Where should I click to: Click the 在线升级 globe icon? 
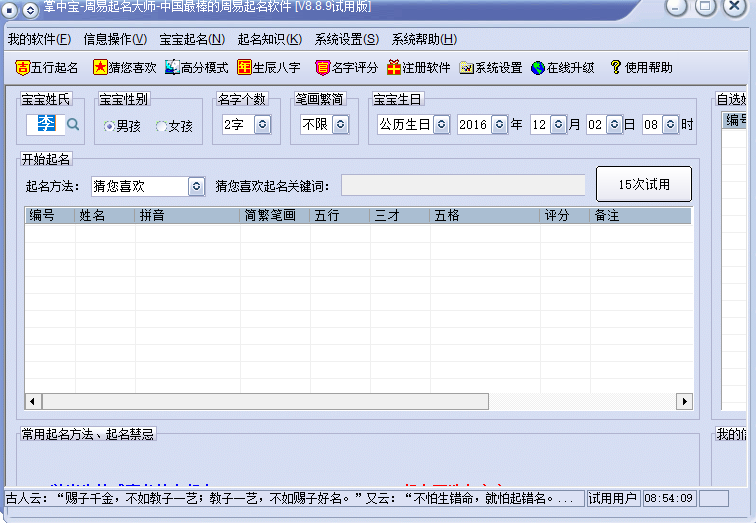538,68
